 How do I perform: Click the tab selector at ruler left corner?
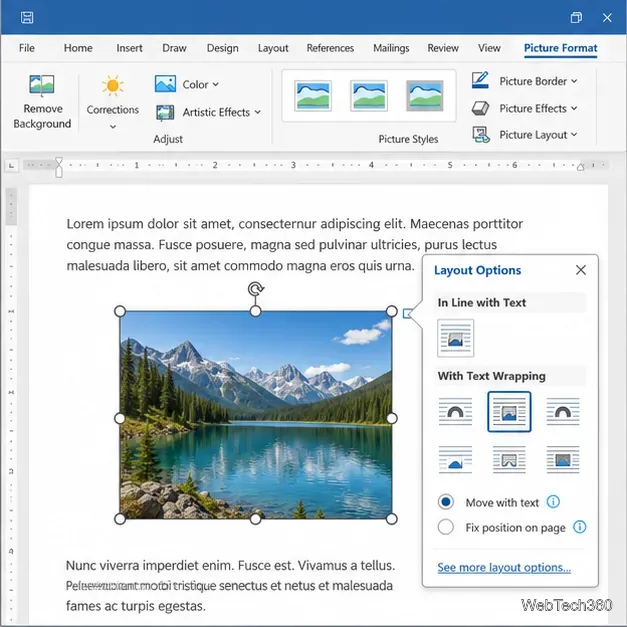coord(12,165)
